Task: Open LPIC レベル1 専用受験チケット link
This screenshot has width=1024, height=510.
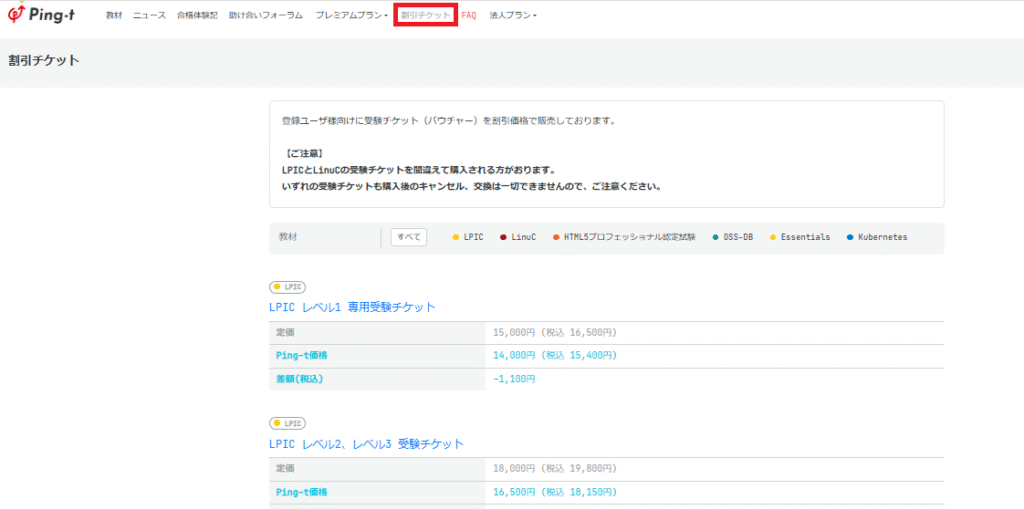Action: [352, 307]
